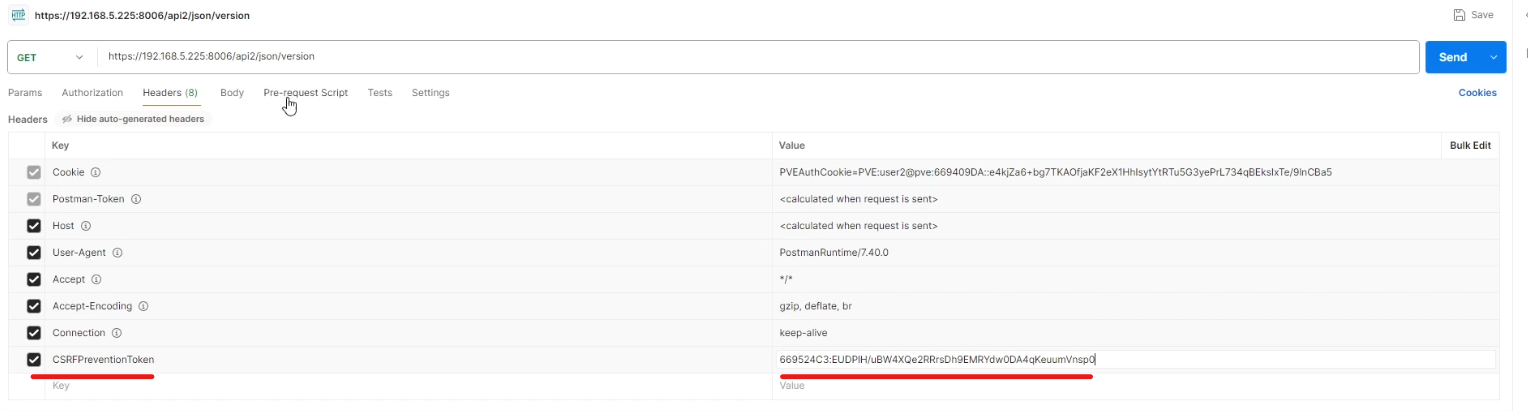Click the info icon beside Host
1528x411 pixels.
[x=85, y=226]
